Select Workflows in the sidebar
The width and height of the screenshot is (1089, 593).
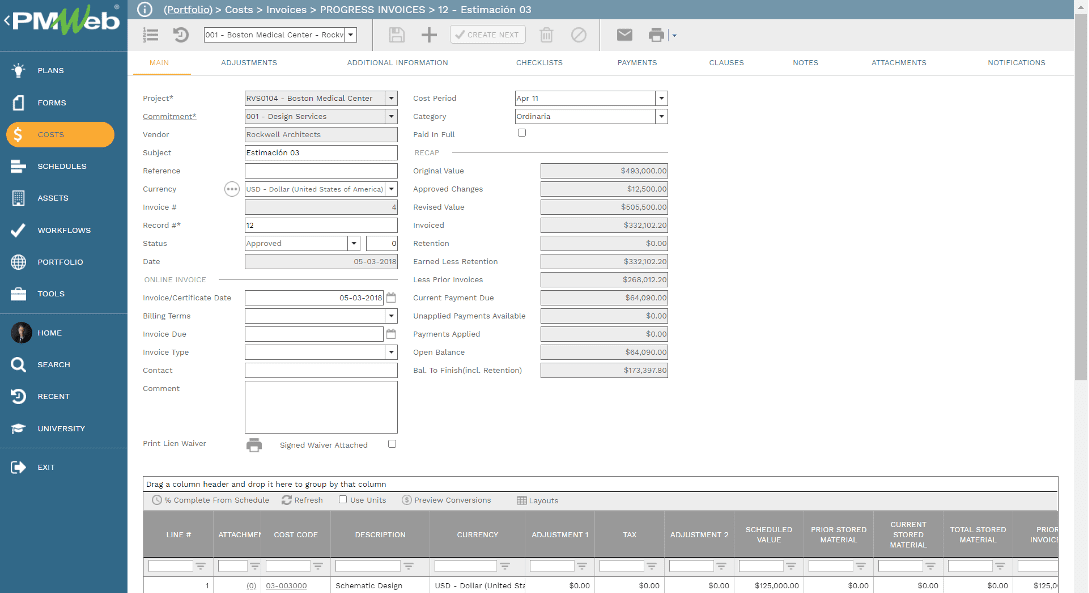coord(60,230)
